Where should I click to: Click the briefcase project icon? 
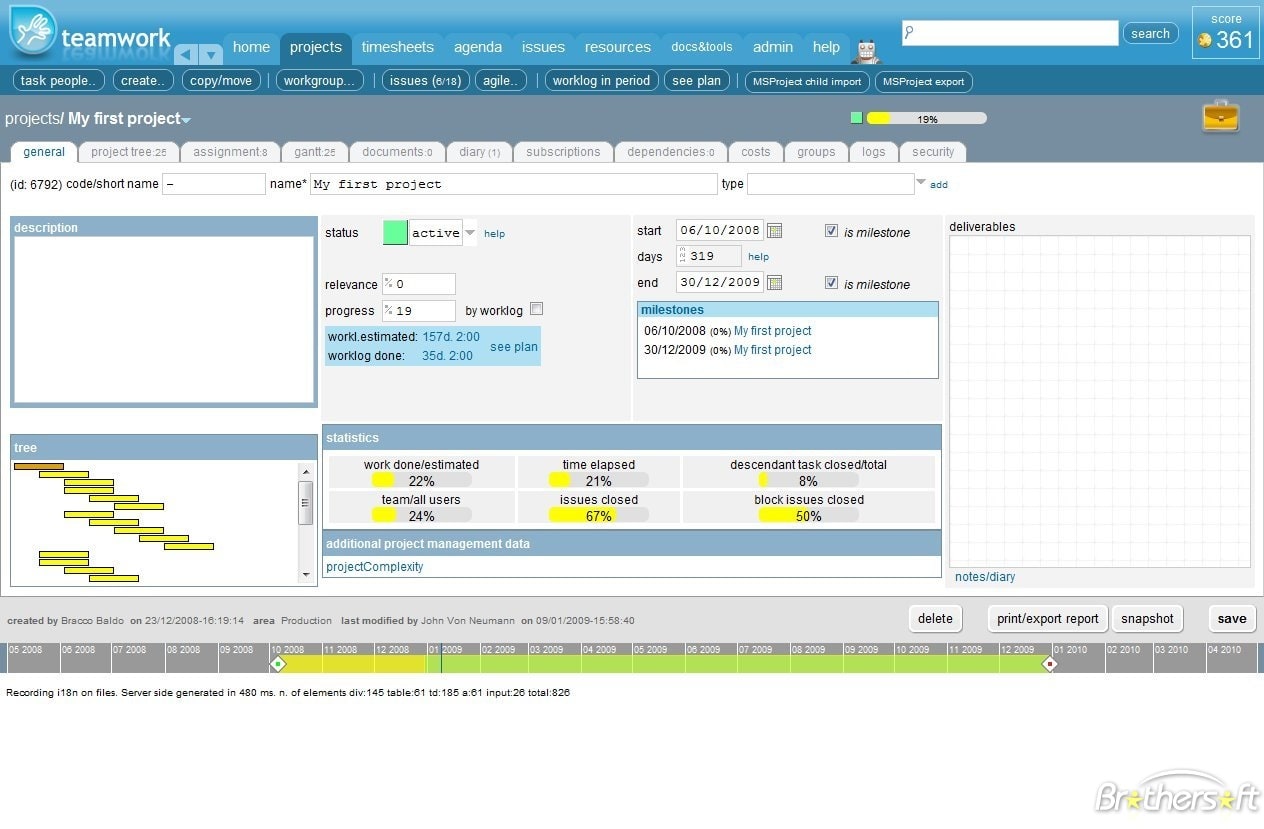click(1221, 117)
